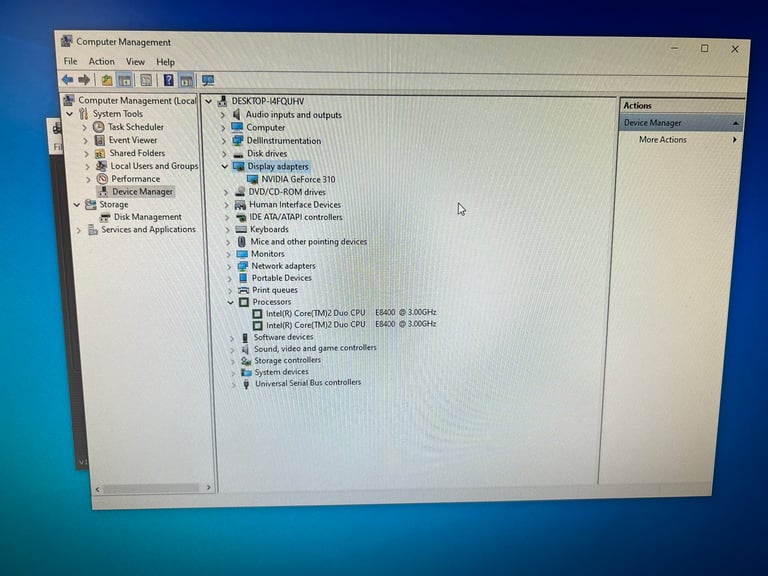Click the Network adapters icon
The image size is (768, 576).
click(242, 266)
